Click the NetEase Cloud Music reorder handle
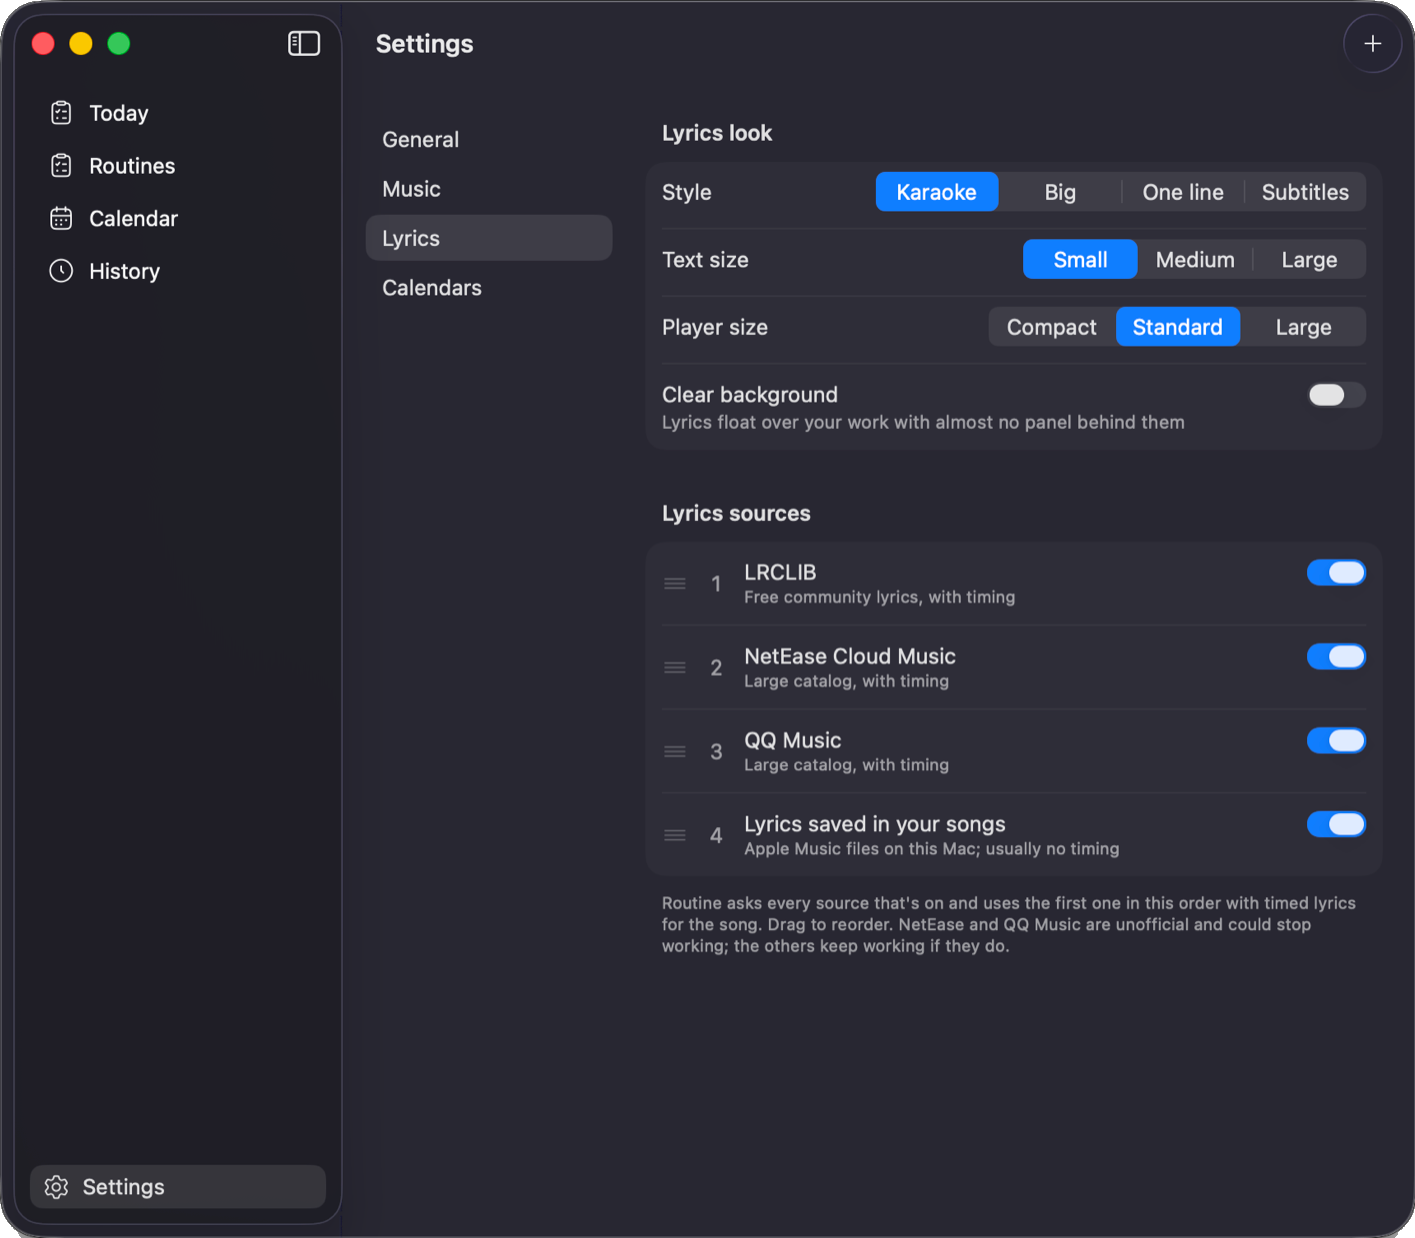Image resolution: width=1415 pixels, height=1238 pixels. tap(675, 668)
